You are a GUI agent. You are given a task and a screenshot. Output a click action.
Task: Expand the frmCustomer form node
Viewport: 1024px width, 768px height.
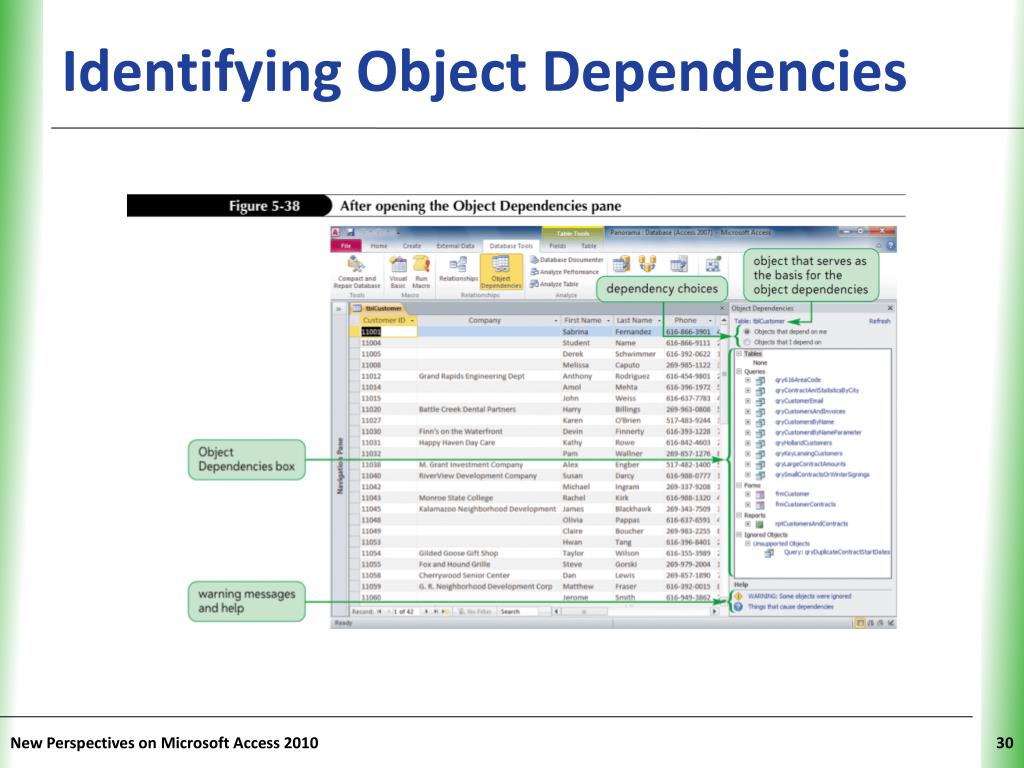(747, 493)
